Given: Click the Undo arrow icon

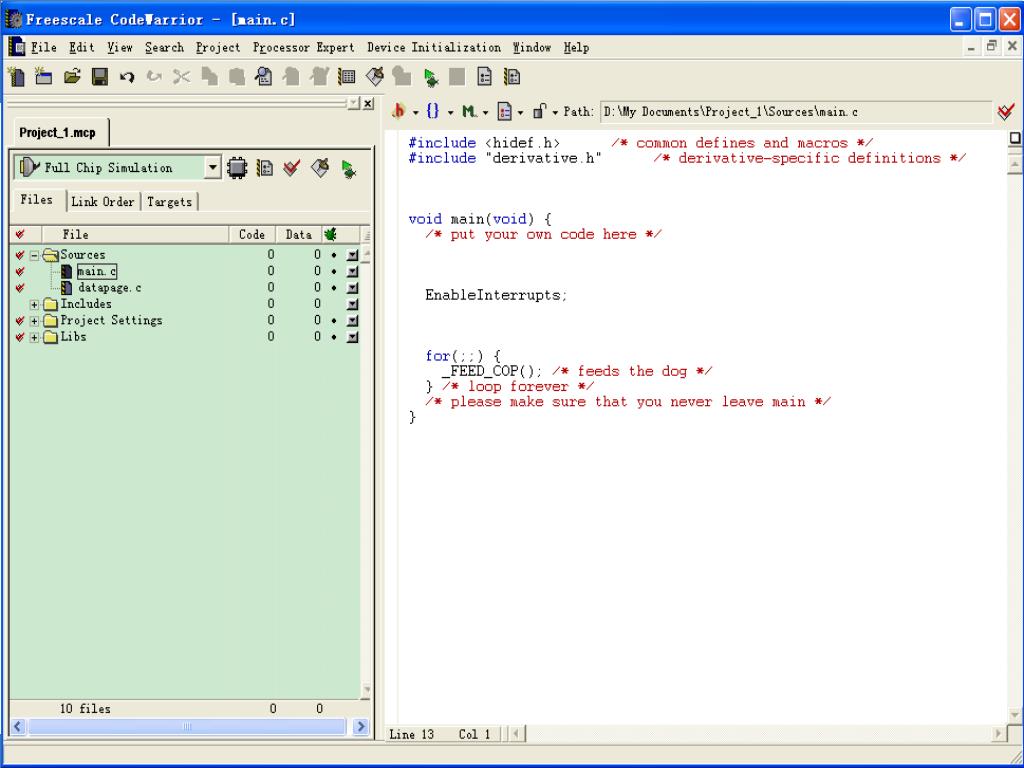Looking at the screenshot, I should point(127,77).
